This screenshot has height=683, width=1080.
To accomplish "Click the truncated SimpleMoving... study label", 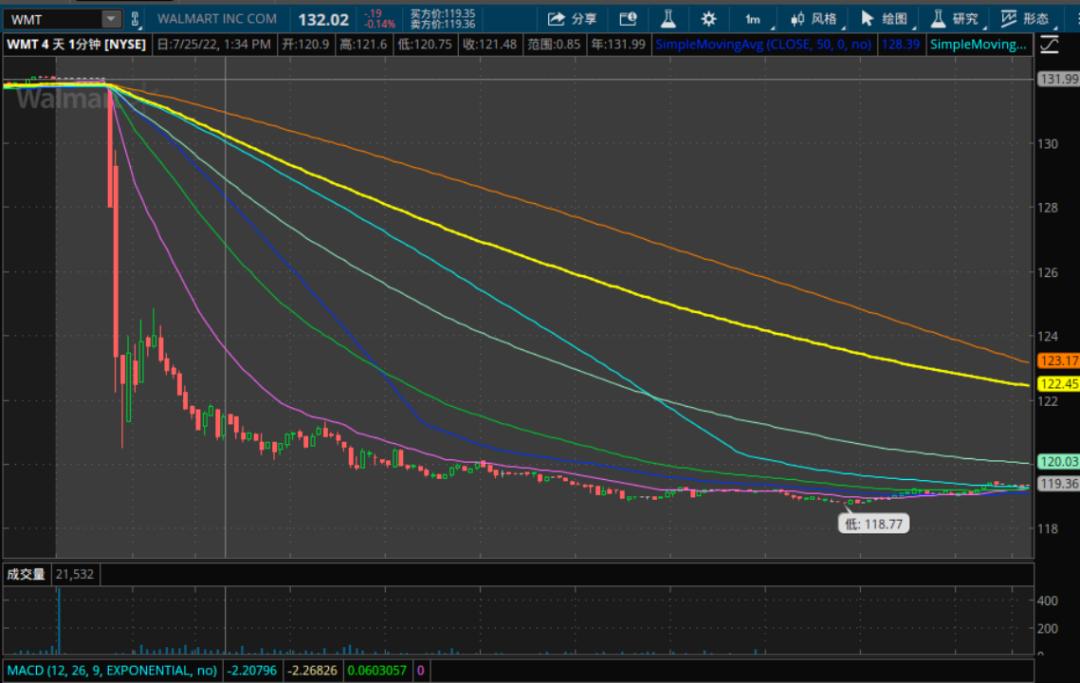I will pyautogui.click(x=978, y=44).
